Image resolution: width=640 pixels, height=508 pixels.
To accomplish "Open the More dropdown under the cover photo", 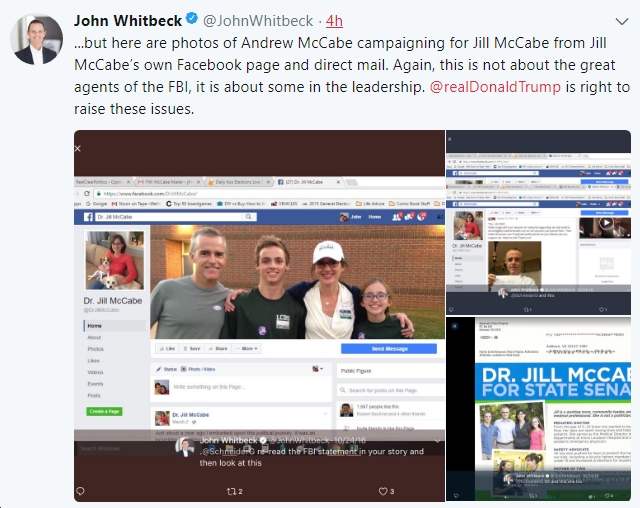I will pyautogui.click(x=247, y=348).
